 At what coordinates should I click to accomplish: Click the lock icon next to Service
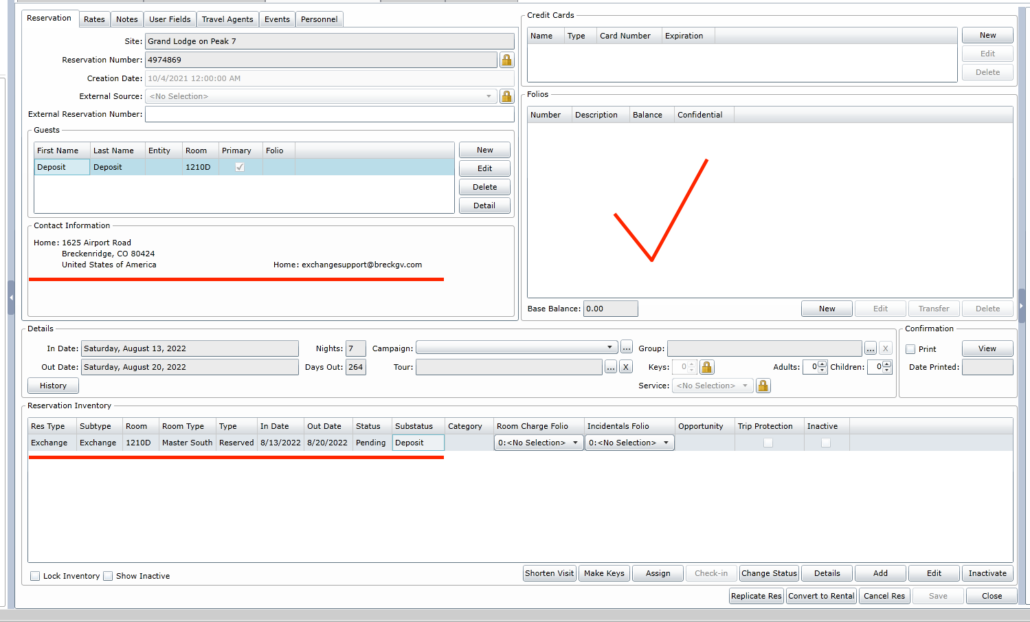763,386
